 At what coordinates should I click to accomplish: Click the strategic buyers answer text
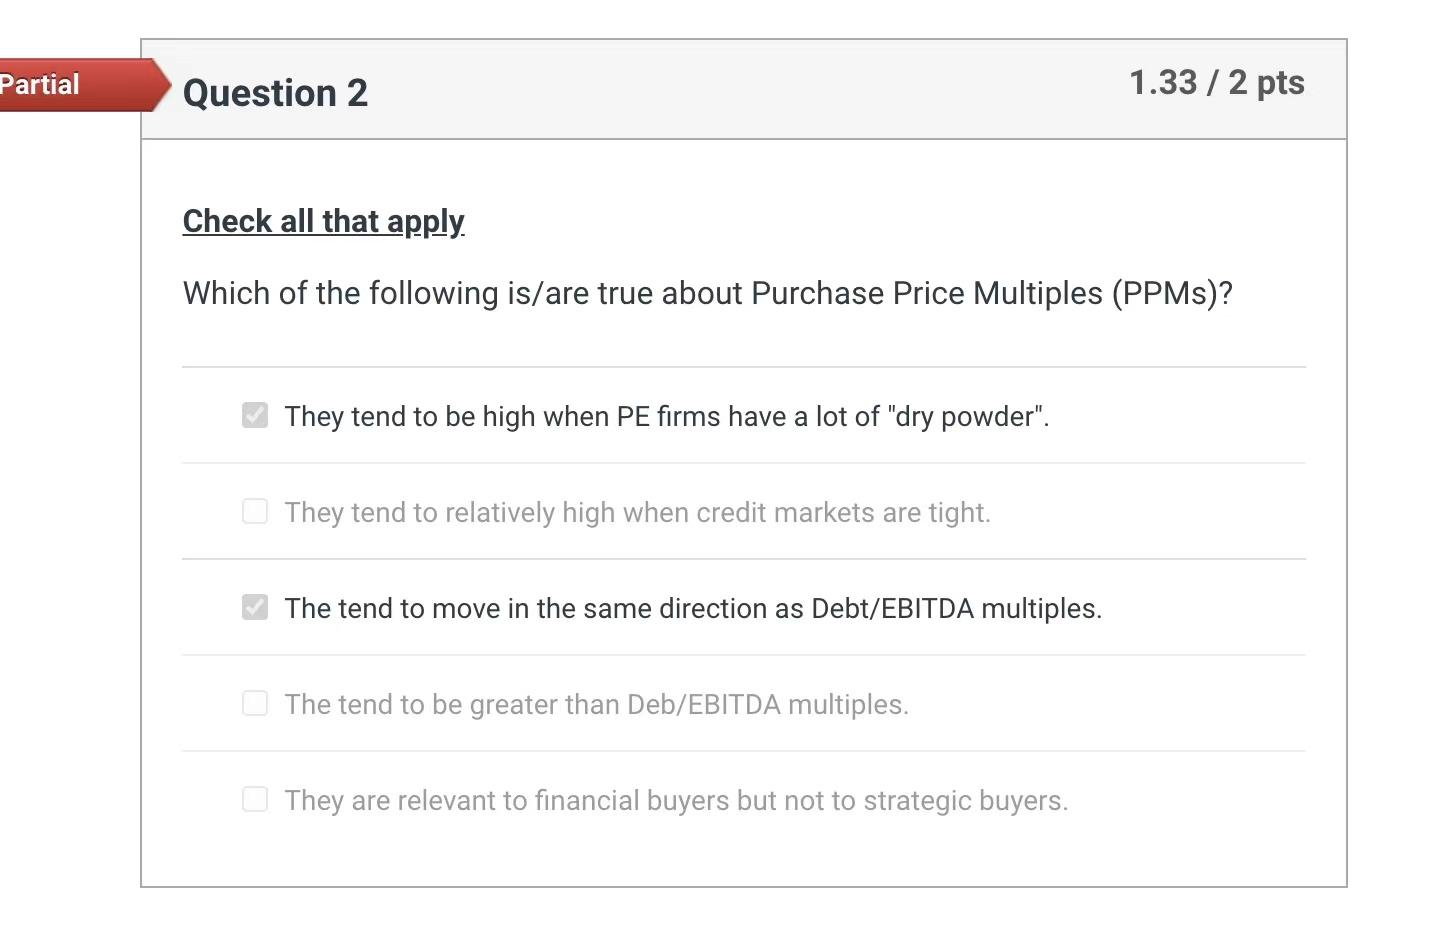tap(676, 799)
